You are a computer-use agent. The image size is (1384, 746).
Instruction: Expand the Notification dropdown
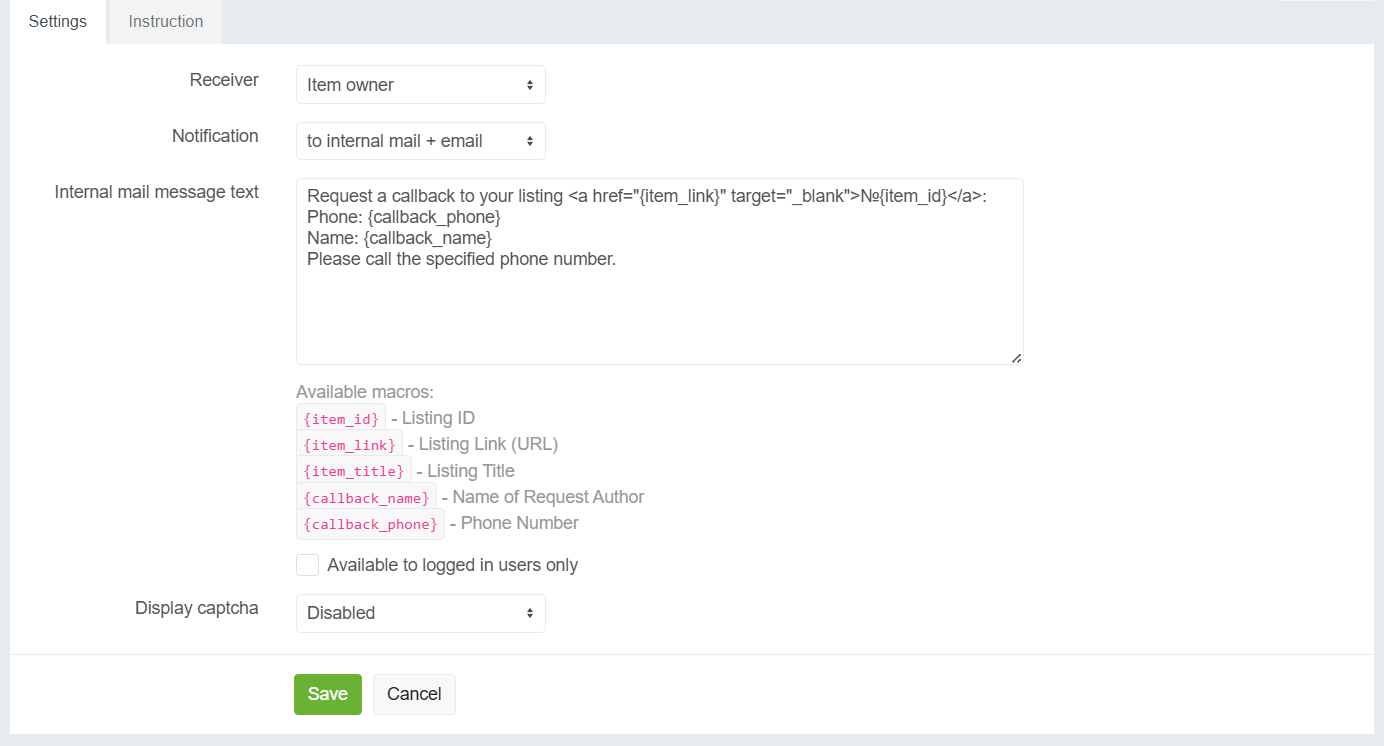click(420, 141)
